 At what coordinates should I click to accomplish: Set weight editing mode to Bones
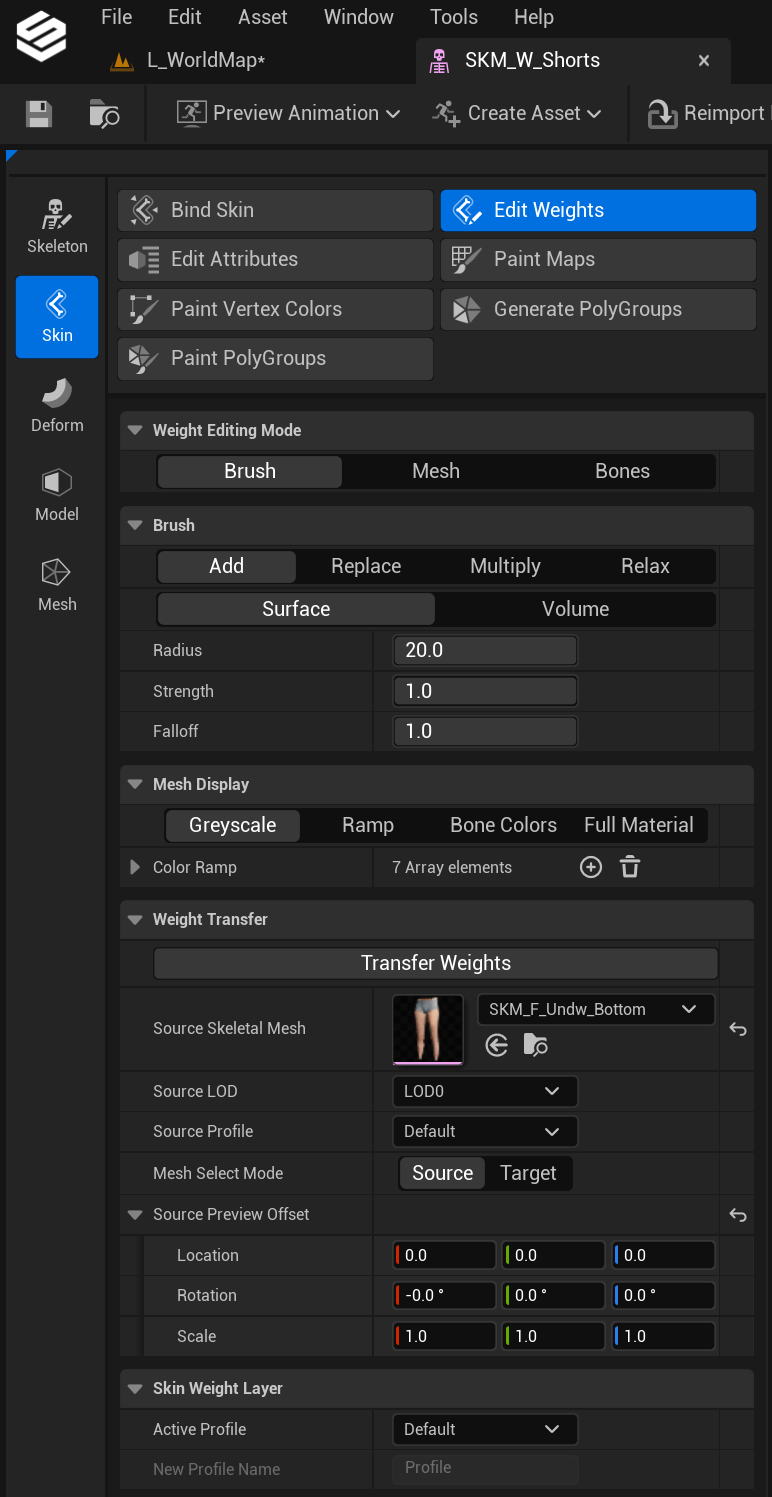tap(622, 471)
